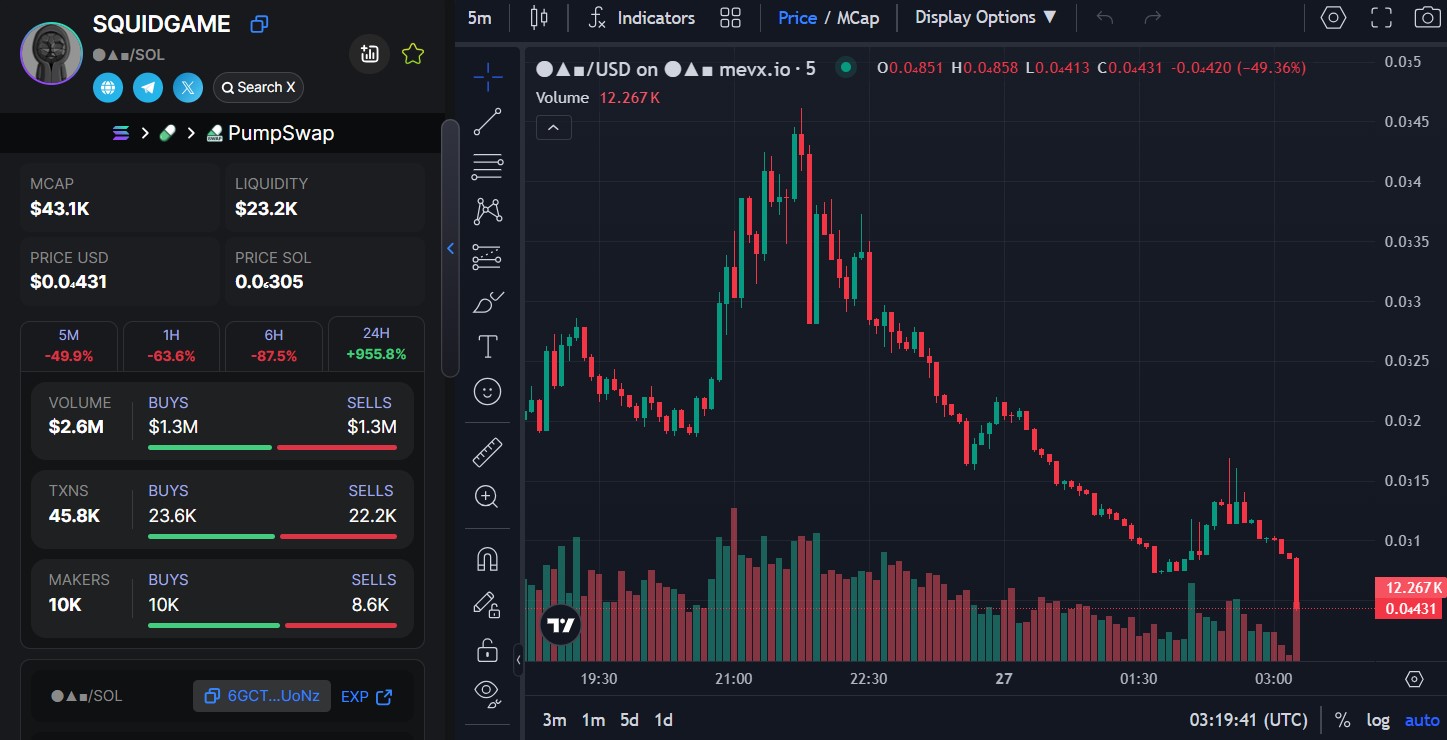Open the emoji icons tool
The image size is (1447, 740).
(487, 391)
